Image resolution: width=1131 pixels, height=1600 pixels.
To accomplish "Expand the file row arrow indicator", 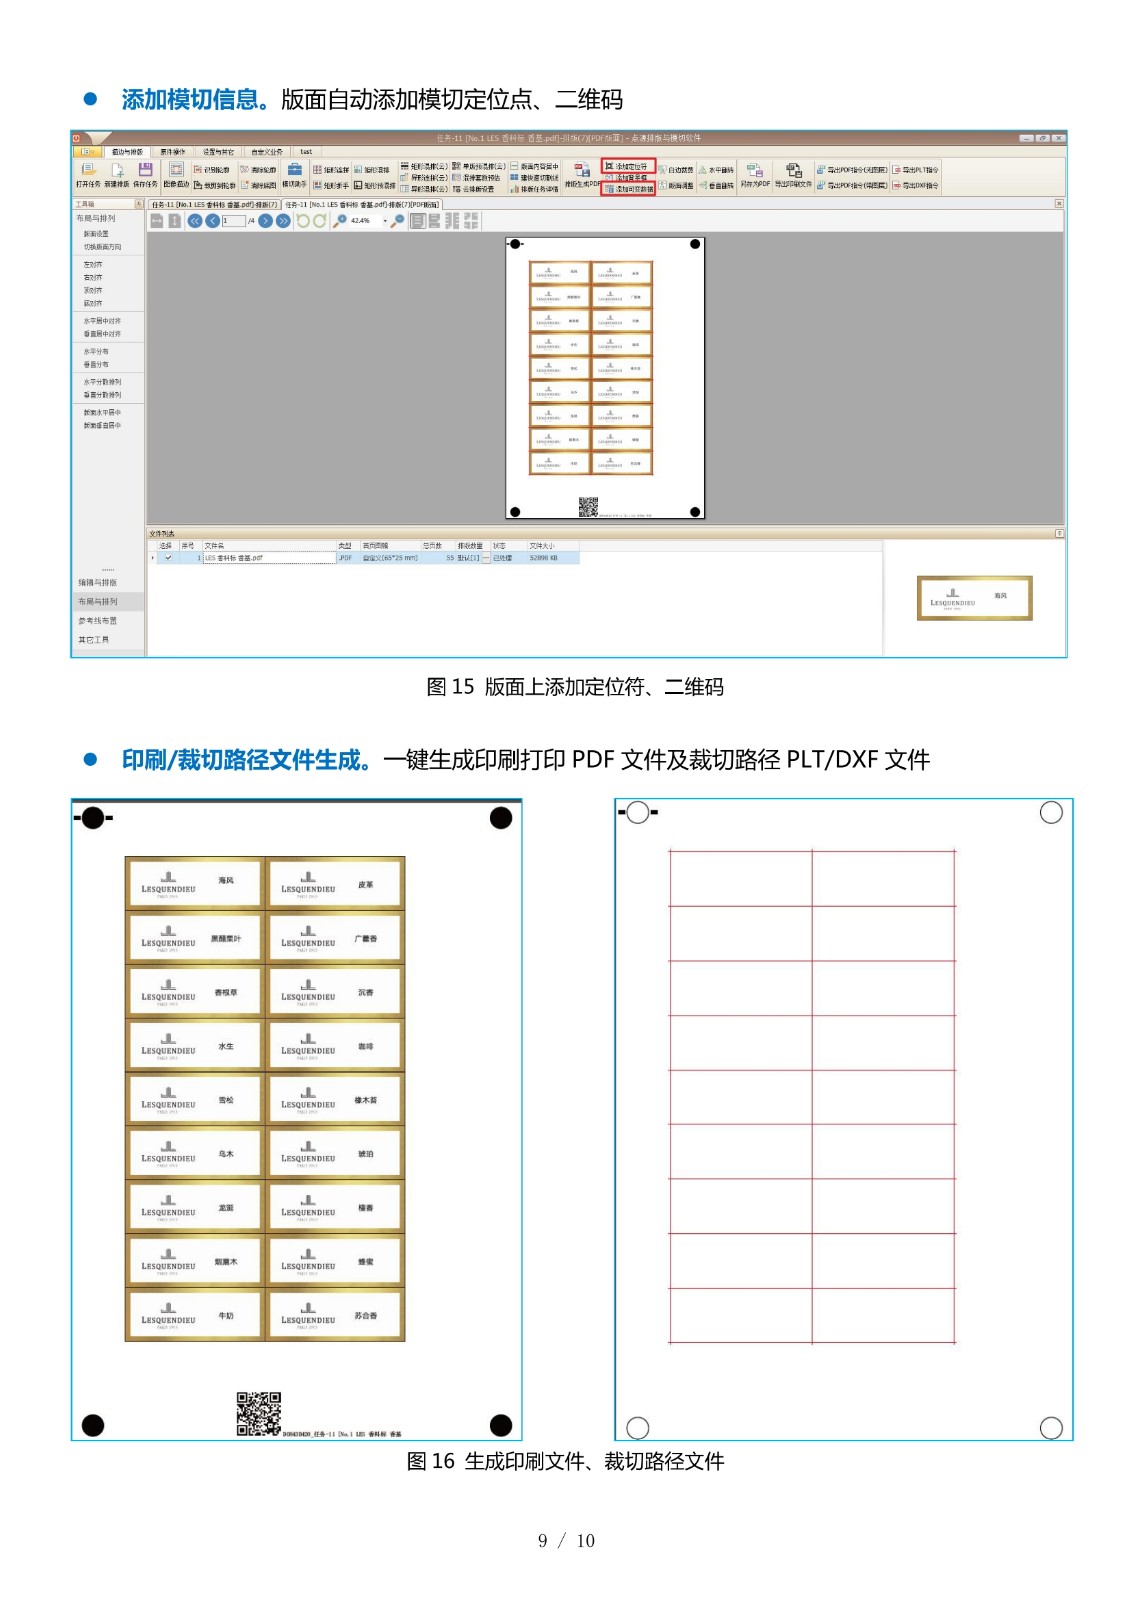I will (x=153, y=558).
